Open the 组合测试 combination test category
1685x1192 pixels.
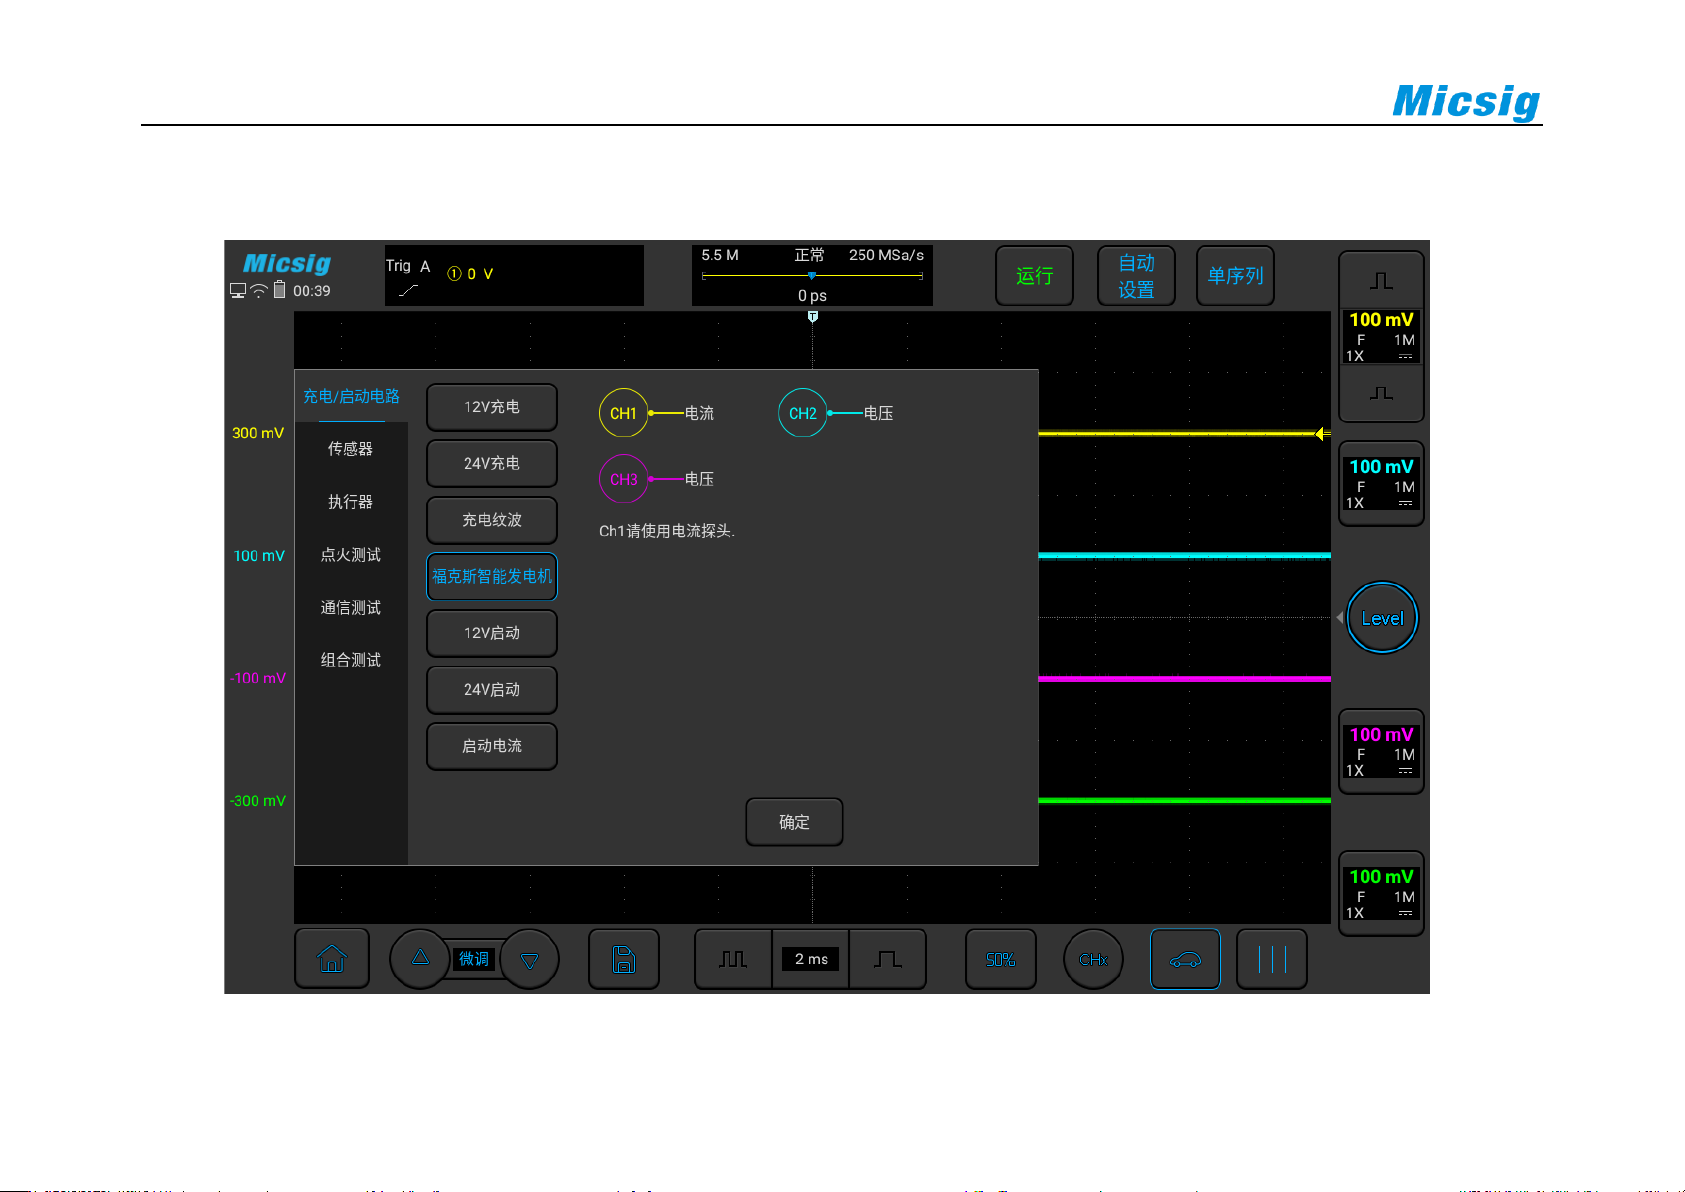click(351, 660)
